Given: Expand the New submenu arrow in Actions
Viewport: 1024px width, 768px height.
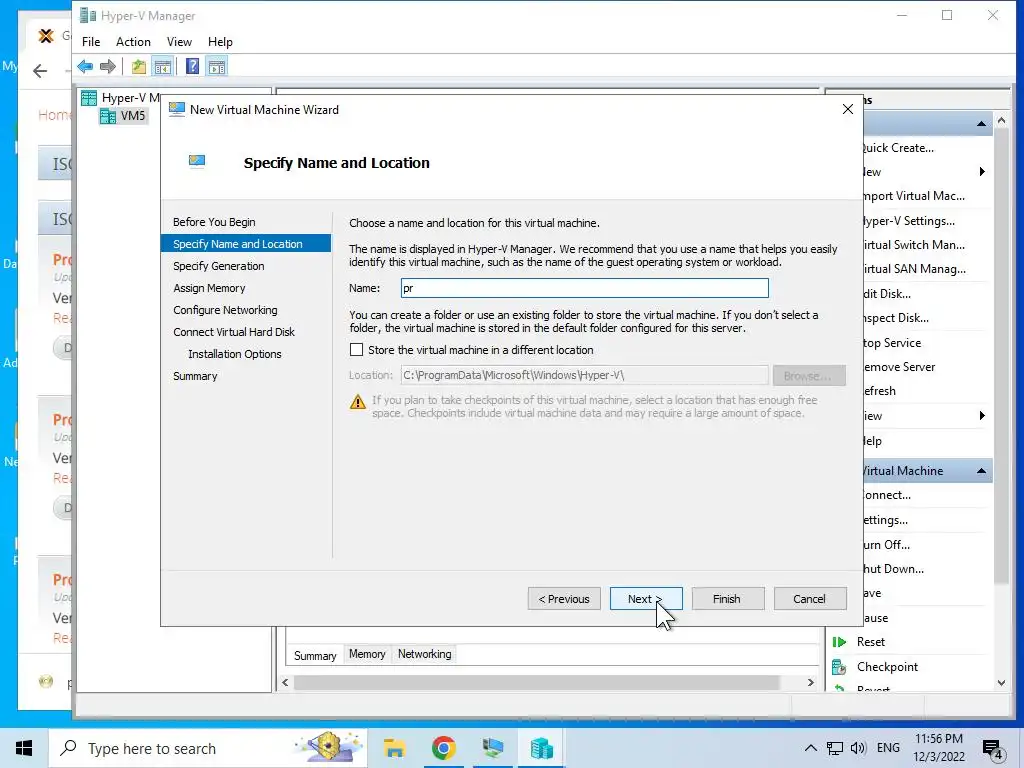Looking at the screenshot, I should 982,172.
